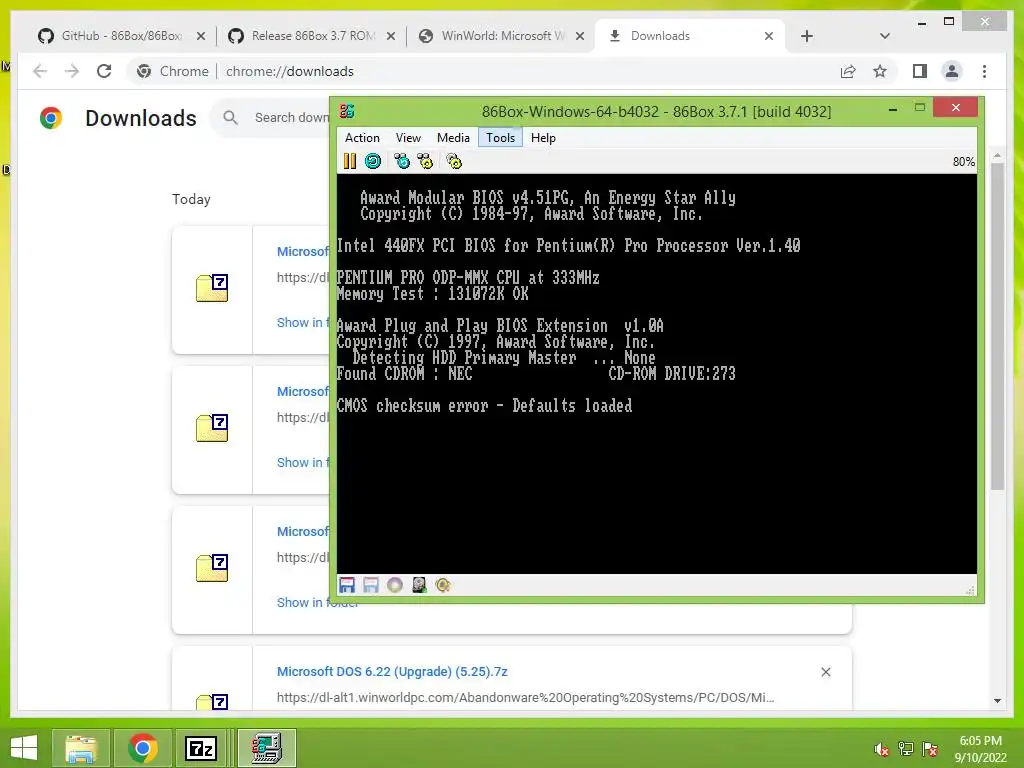Click the Chrome site info chip in address bar
Screen dimensions: 1024x768
173,71
